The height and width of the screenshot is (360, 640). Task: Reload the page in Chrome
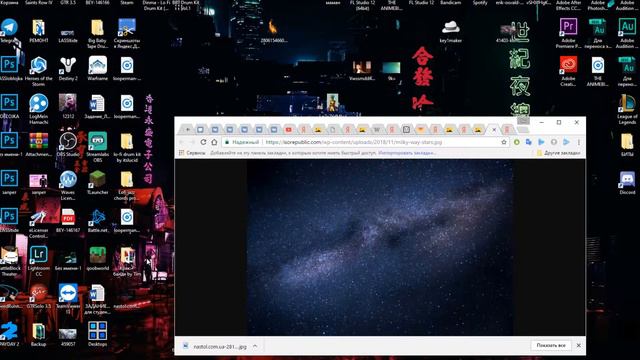click(203, 142)
